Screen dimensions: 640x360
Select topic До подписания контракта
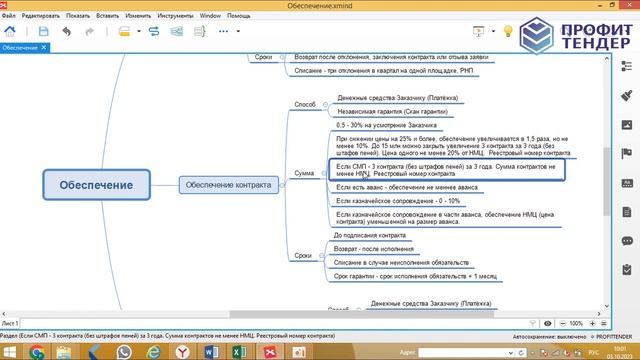tap(369, 235)
